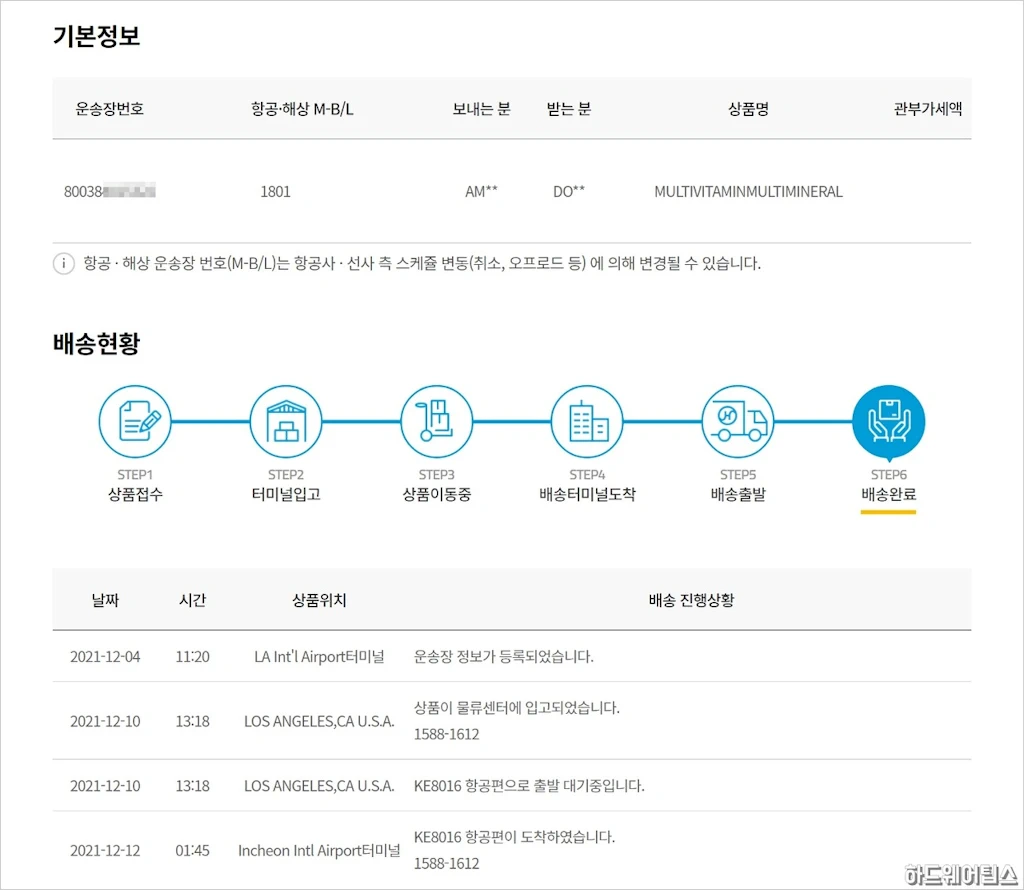Screen dimensions: 1024x890
Task: Click the 기본정보 section heading
Action: coord(97,36)
